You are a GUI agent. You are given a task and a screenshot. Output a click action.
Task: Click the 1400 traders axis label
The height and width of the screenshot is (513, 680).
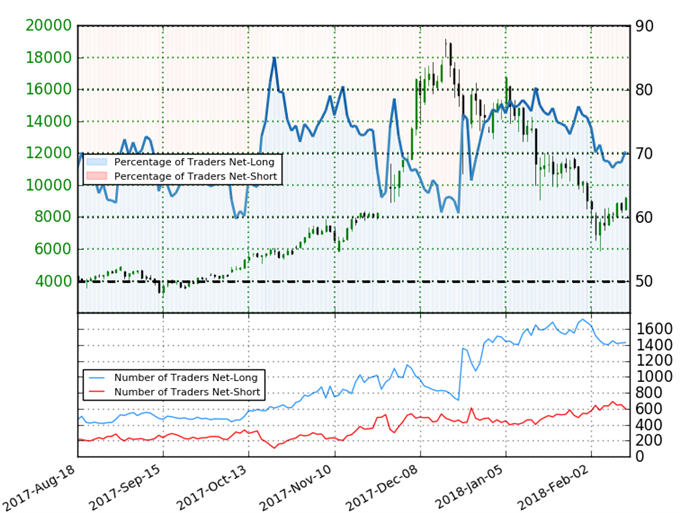[x=654, y=345]
